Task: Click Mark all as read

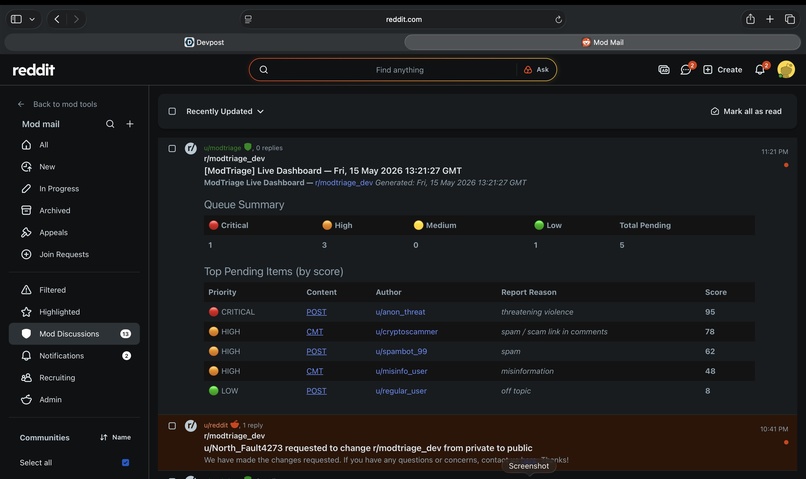Action: [x=746, y=111]
